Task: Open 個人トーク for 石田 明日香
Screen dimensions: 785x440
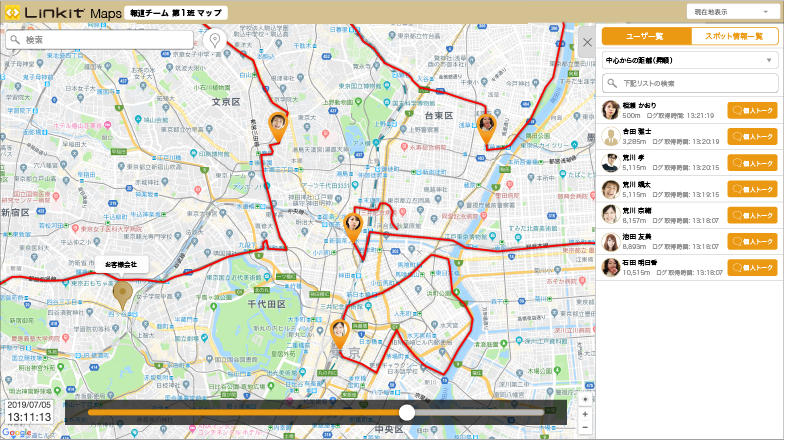Action: tap(752, 267)
